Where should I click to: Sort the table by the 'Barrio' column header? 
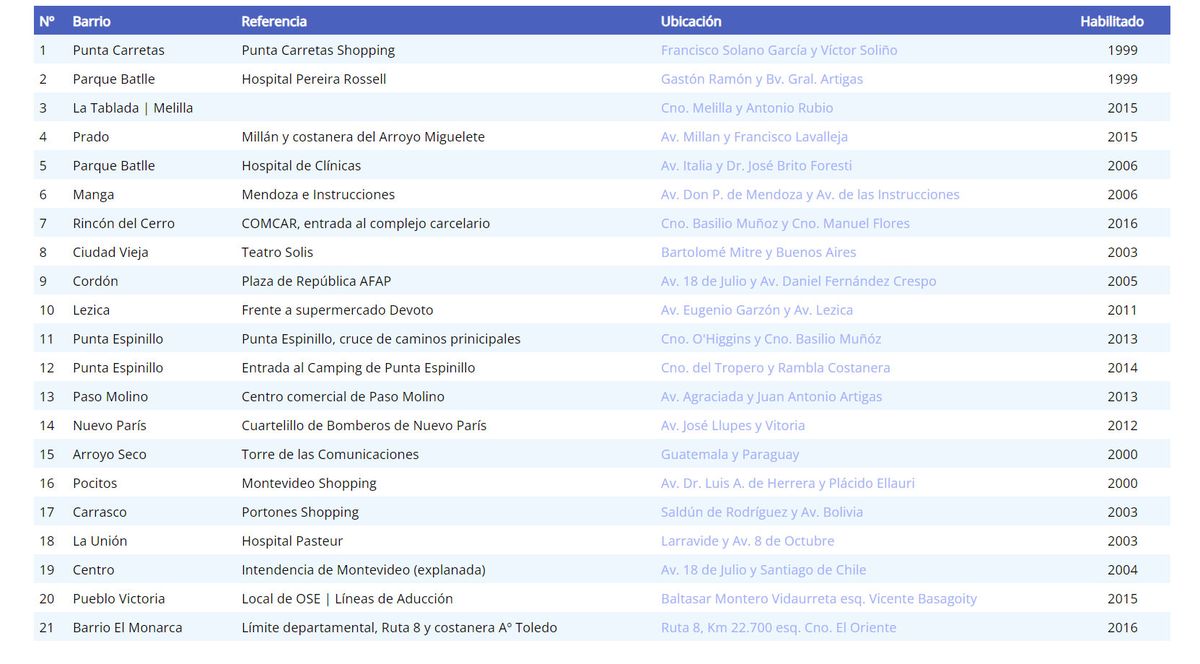[x=90, y=20]
